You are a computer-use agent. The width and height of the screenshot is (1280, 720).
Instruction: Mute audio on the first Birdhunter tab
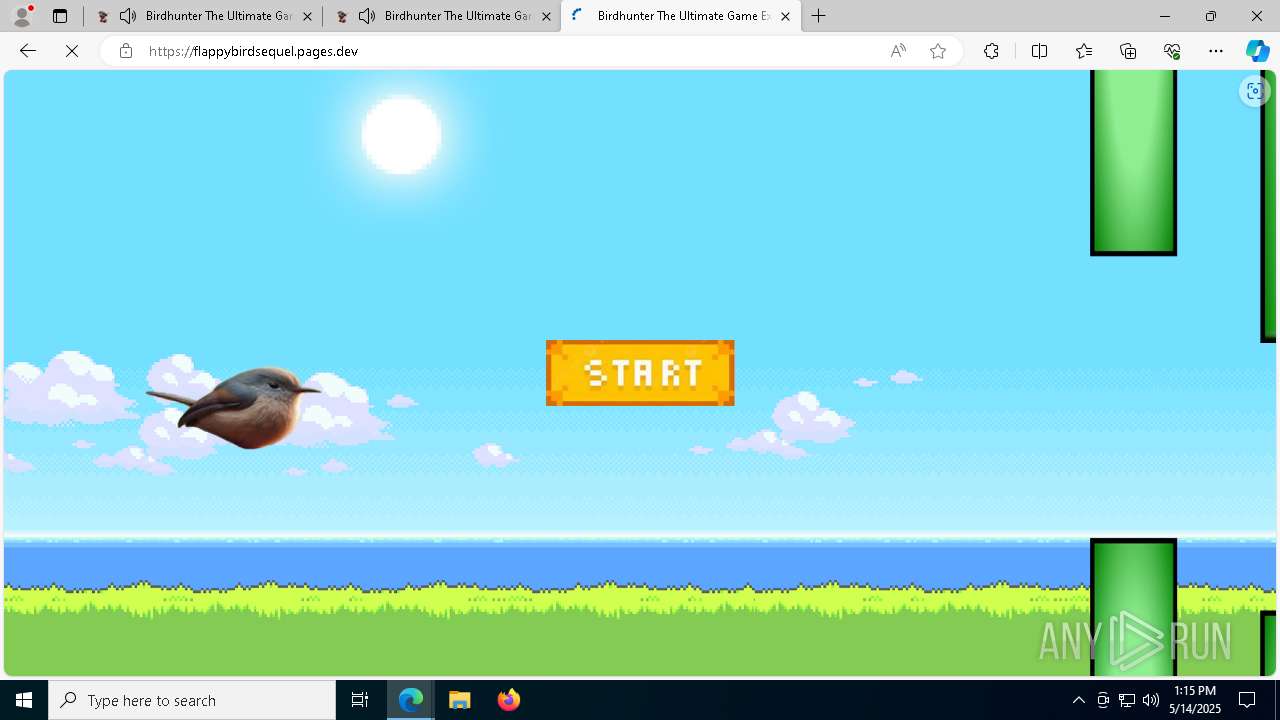pos(128,16)
